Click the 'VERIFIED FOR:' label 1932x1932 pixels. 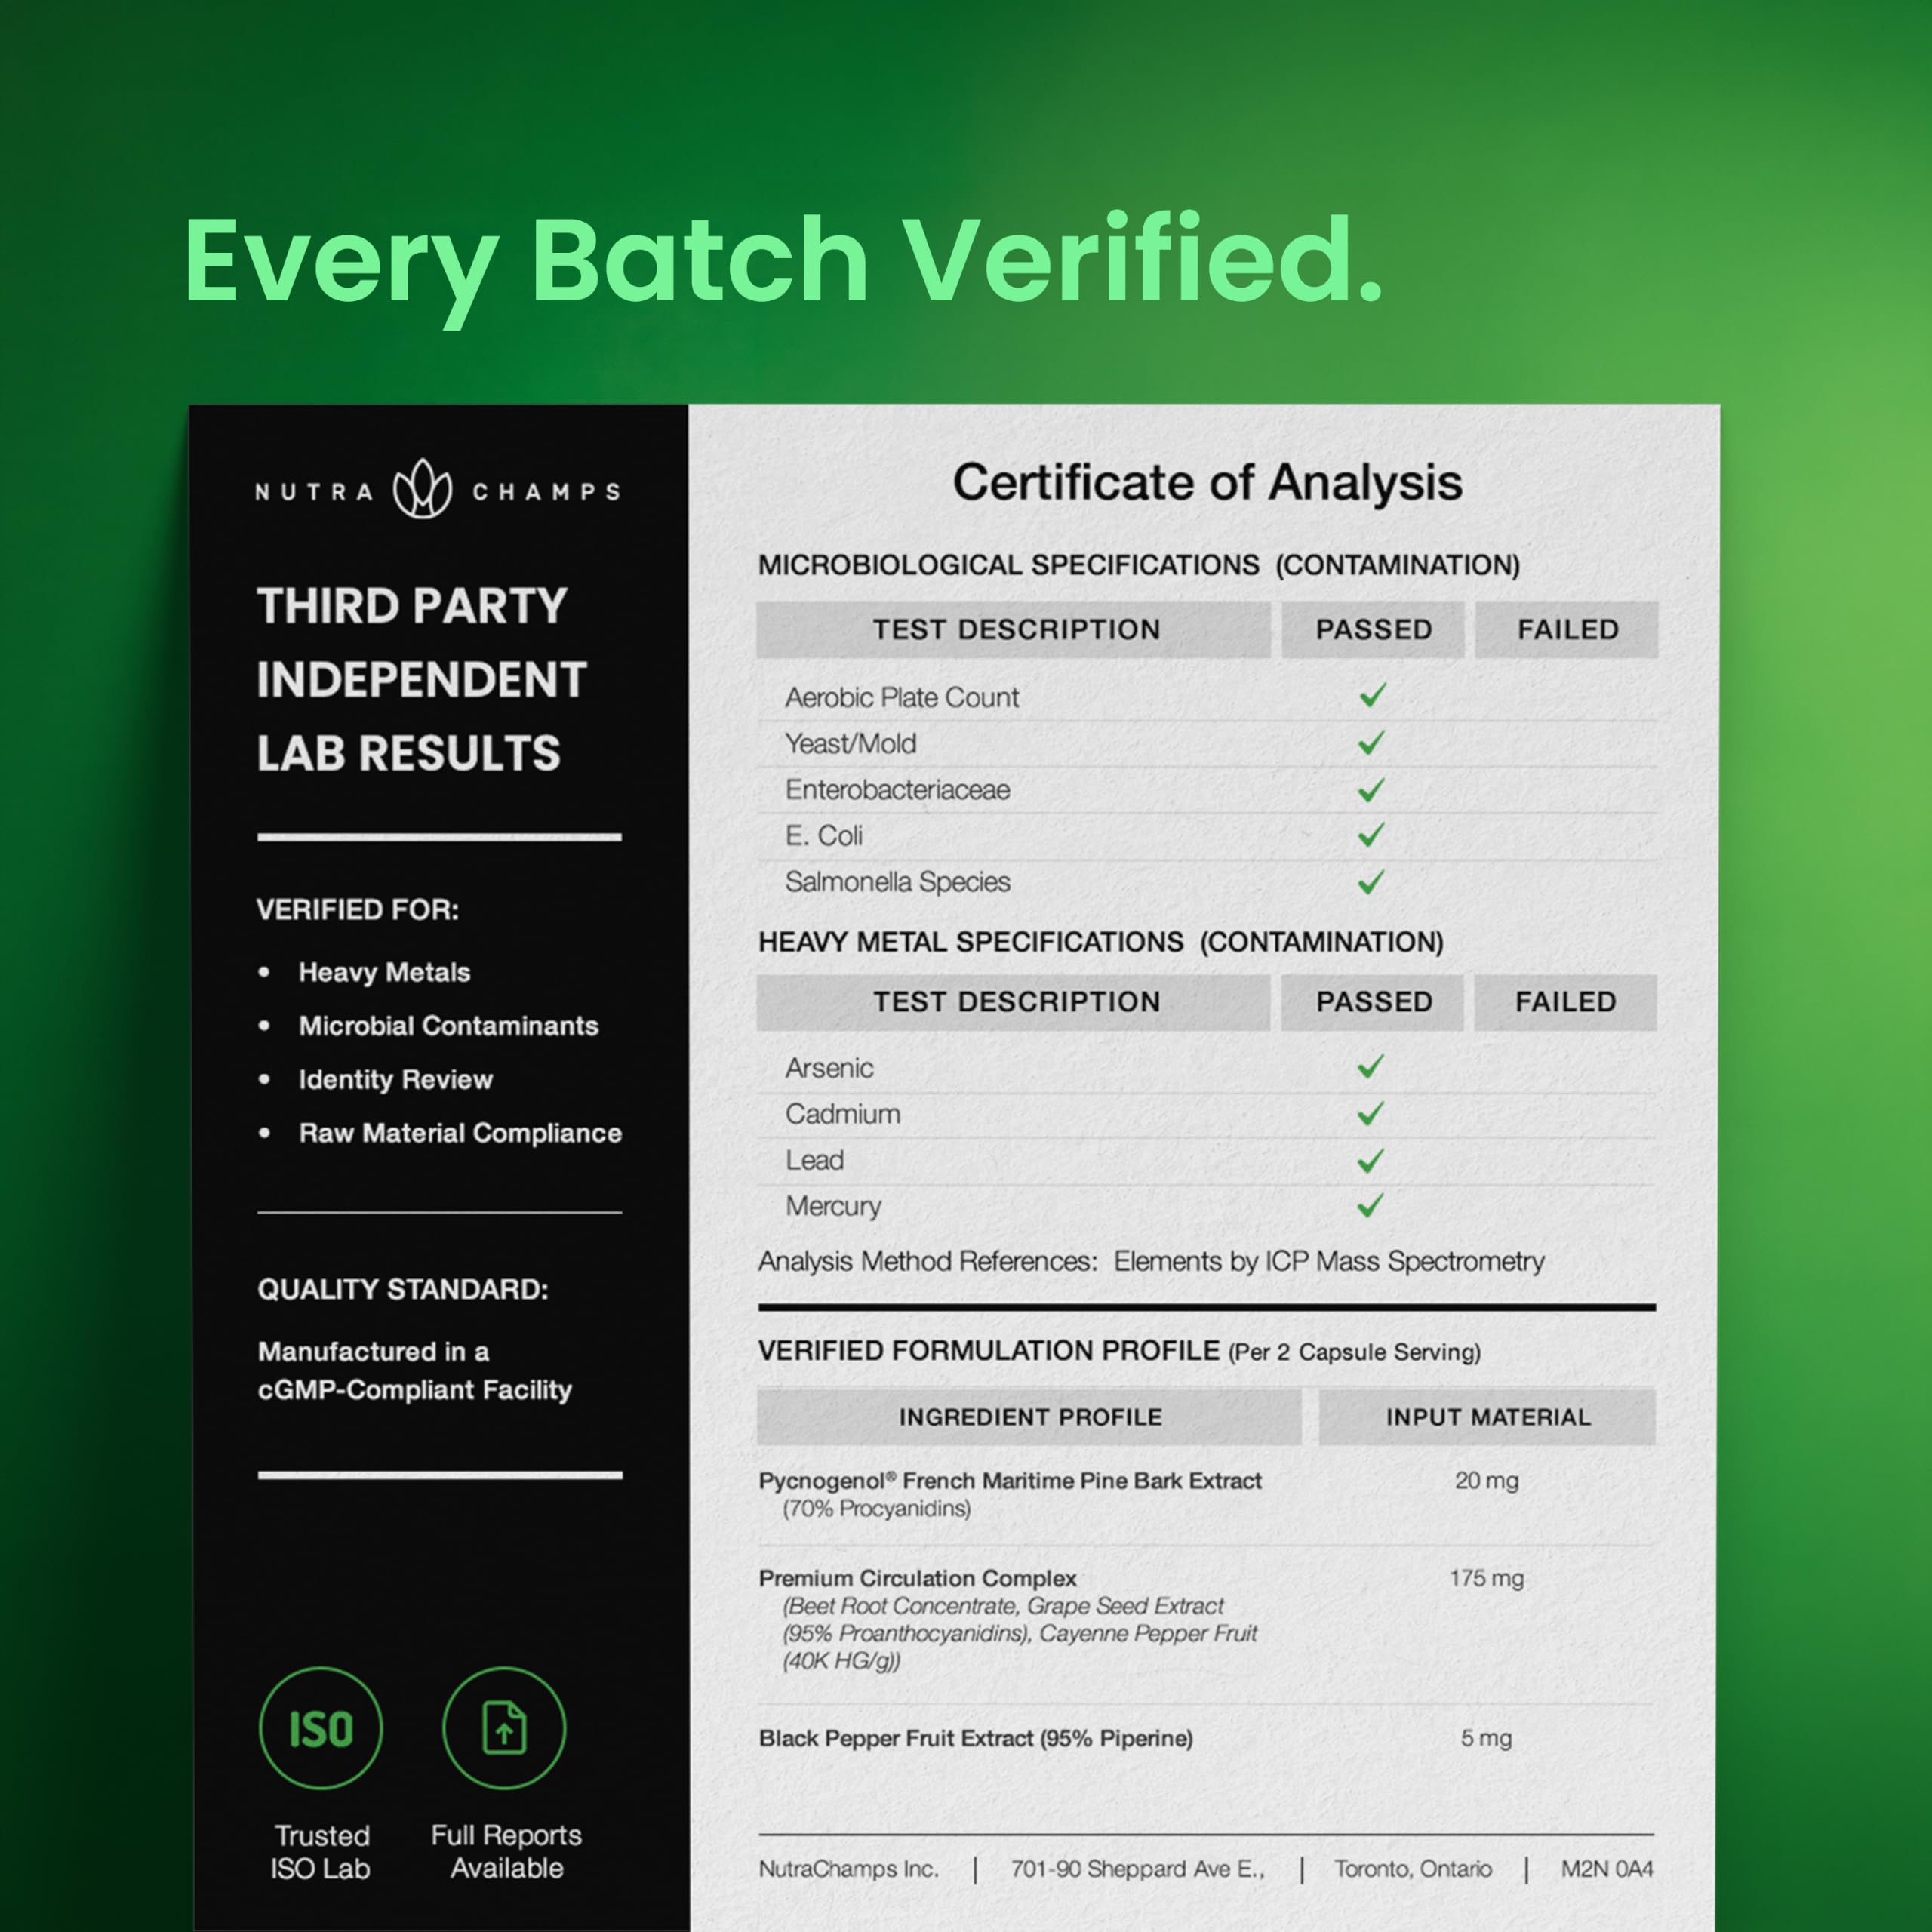[357, 909]
